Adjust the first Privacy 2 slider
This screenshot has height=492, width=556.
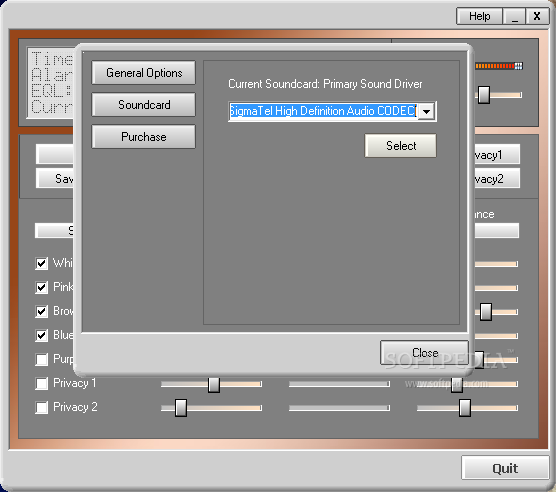point(181,408)
